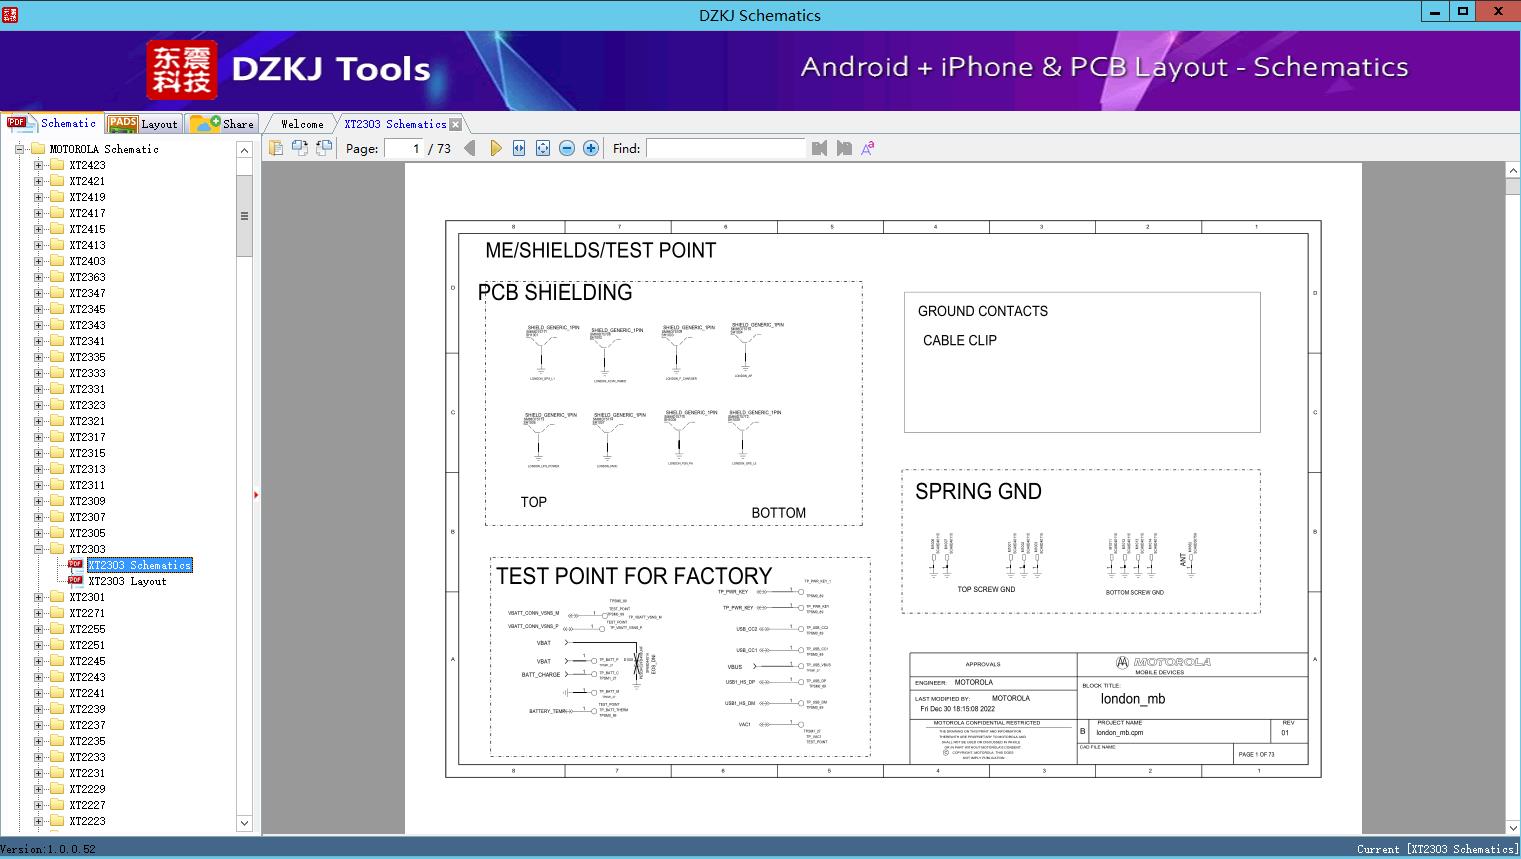Close the XT2303 Schematics tab

(456, 124)
